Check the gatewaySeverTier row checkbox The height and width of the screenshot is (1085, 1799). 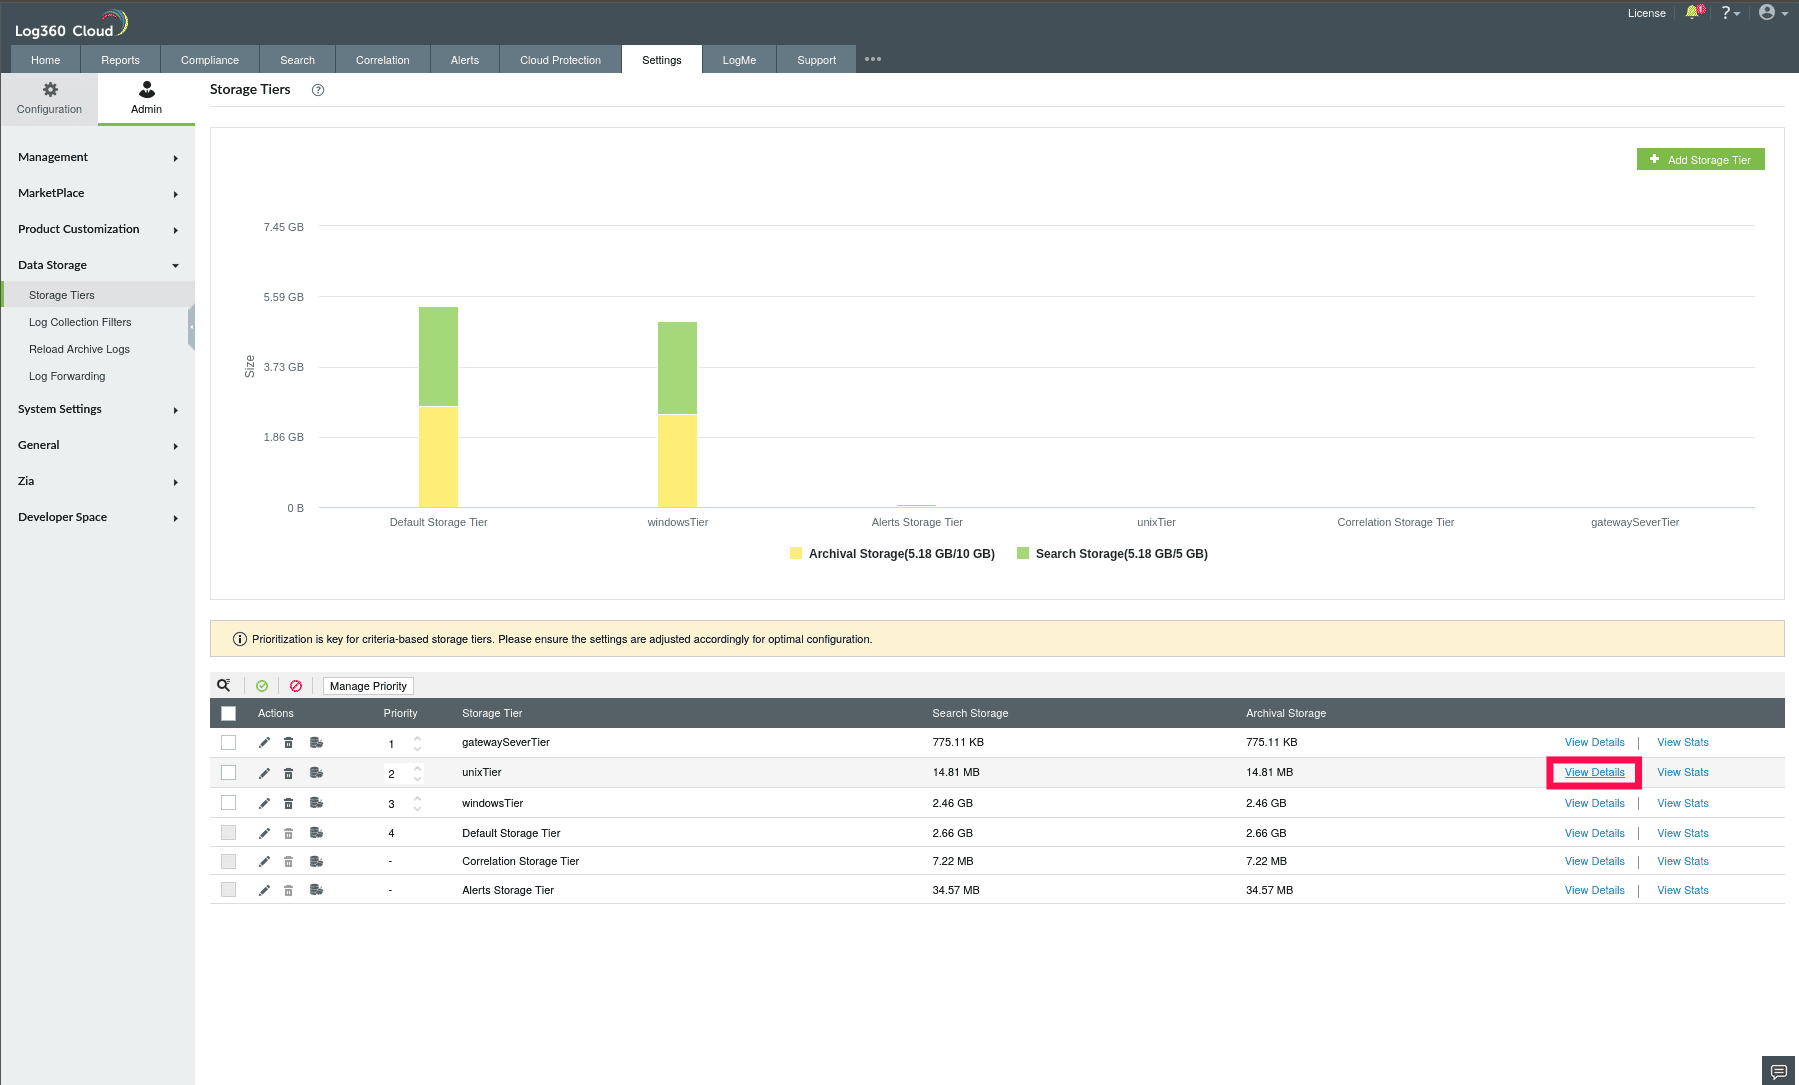228,742
